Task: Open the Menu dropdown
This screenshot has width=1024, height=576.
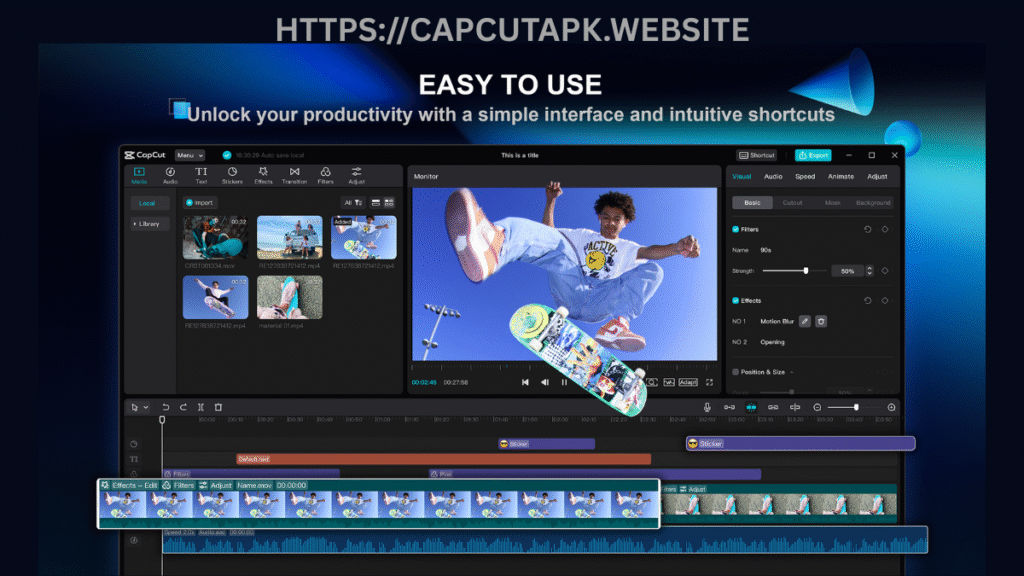Action: tap(190, 155)
